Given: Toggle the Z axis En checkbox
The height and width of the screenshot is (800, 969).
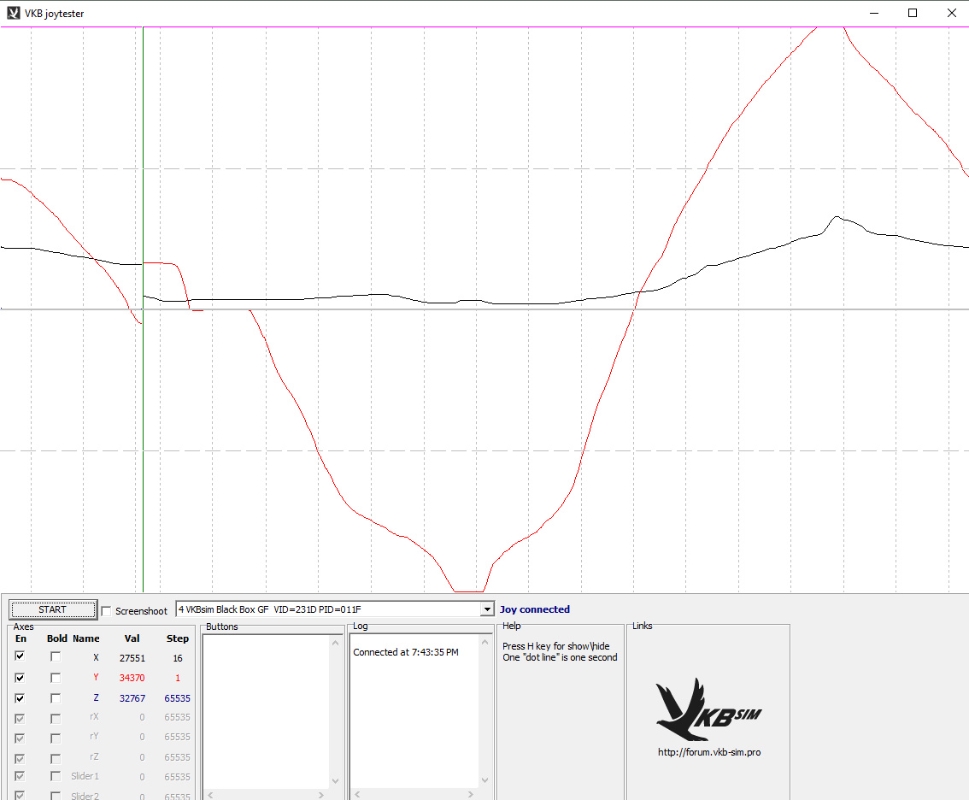Looking at the screenshot, I should [x=19, y=698].
